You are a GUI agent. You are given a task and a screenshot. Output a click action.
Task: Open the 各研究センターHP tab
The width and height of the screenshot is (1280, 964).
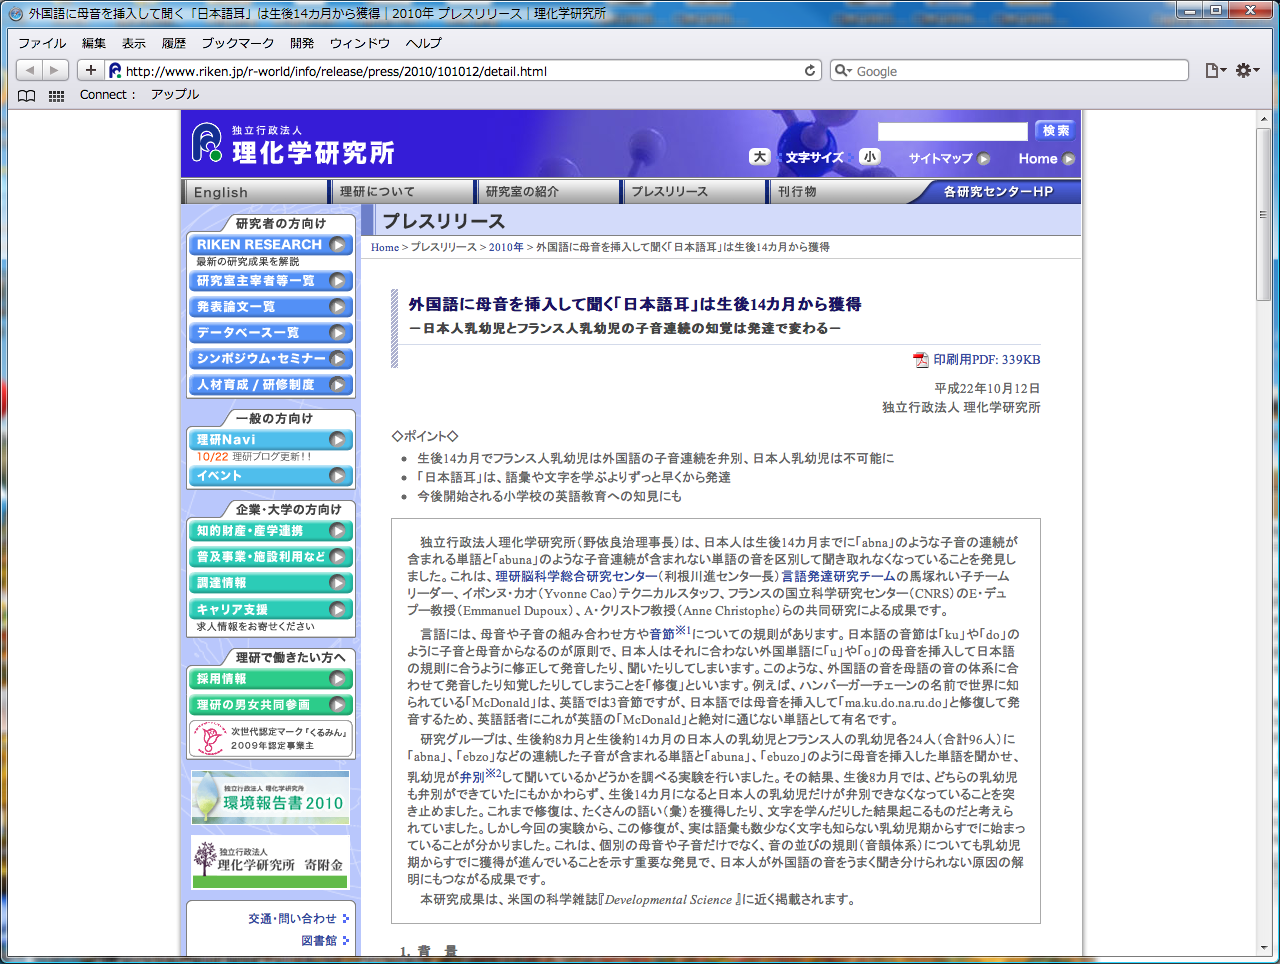pyautogui.click(x=998, y=192)
